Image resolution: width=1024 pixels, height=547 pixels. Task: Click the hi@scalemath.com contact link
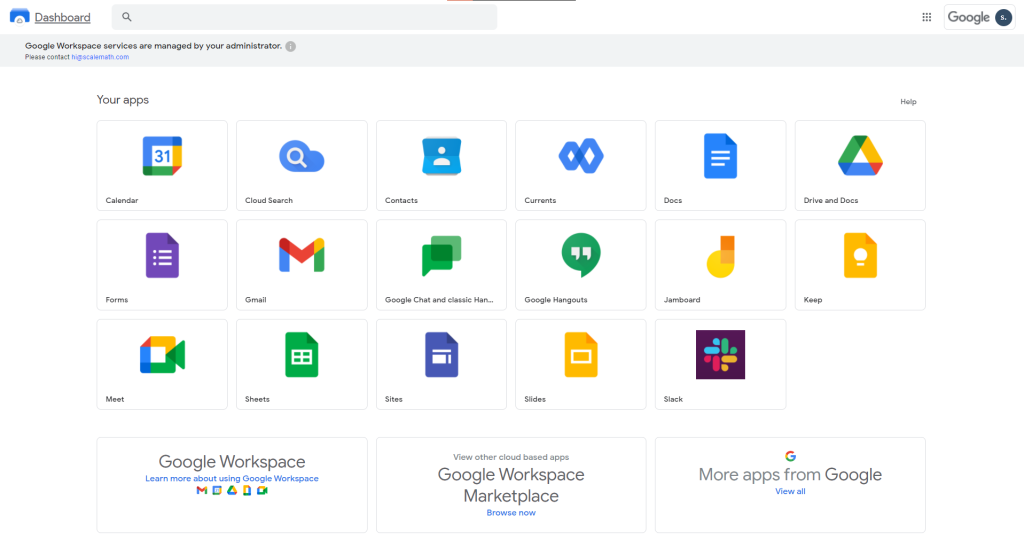[100, 57]
